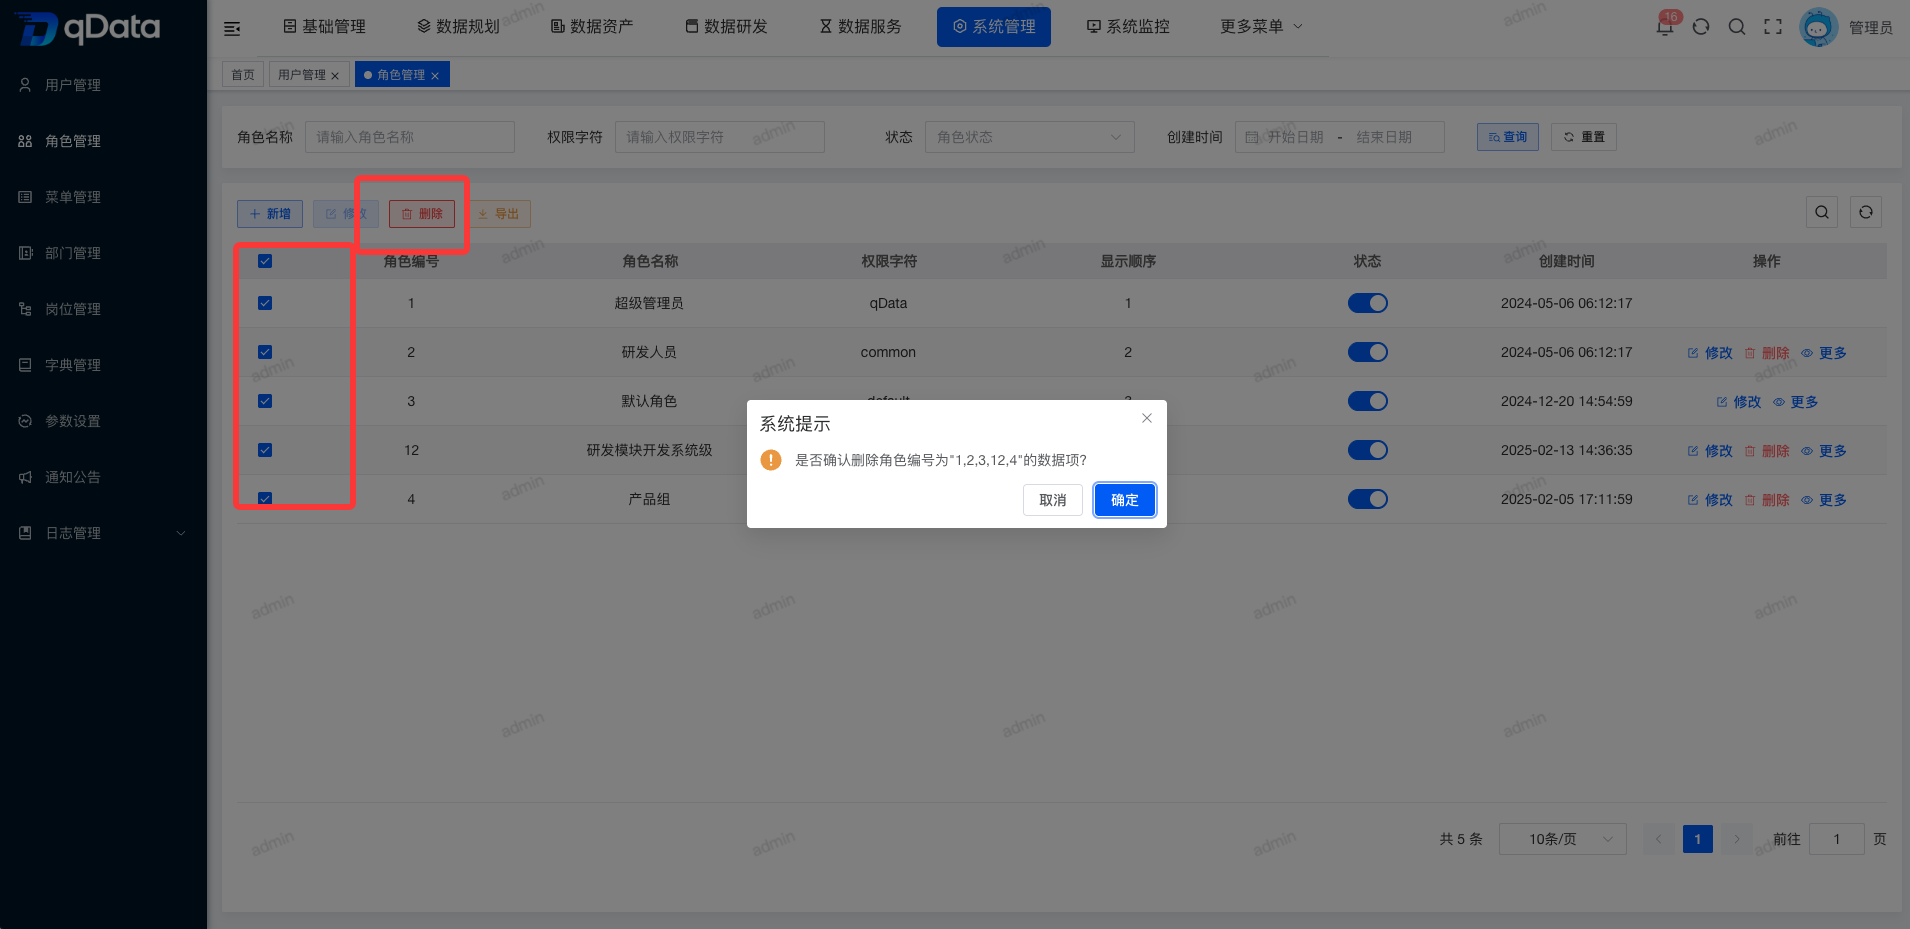
Task: Go to the 首页 tab
Action: pos(243,75)
